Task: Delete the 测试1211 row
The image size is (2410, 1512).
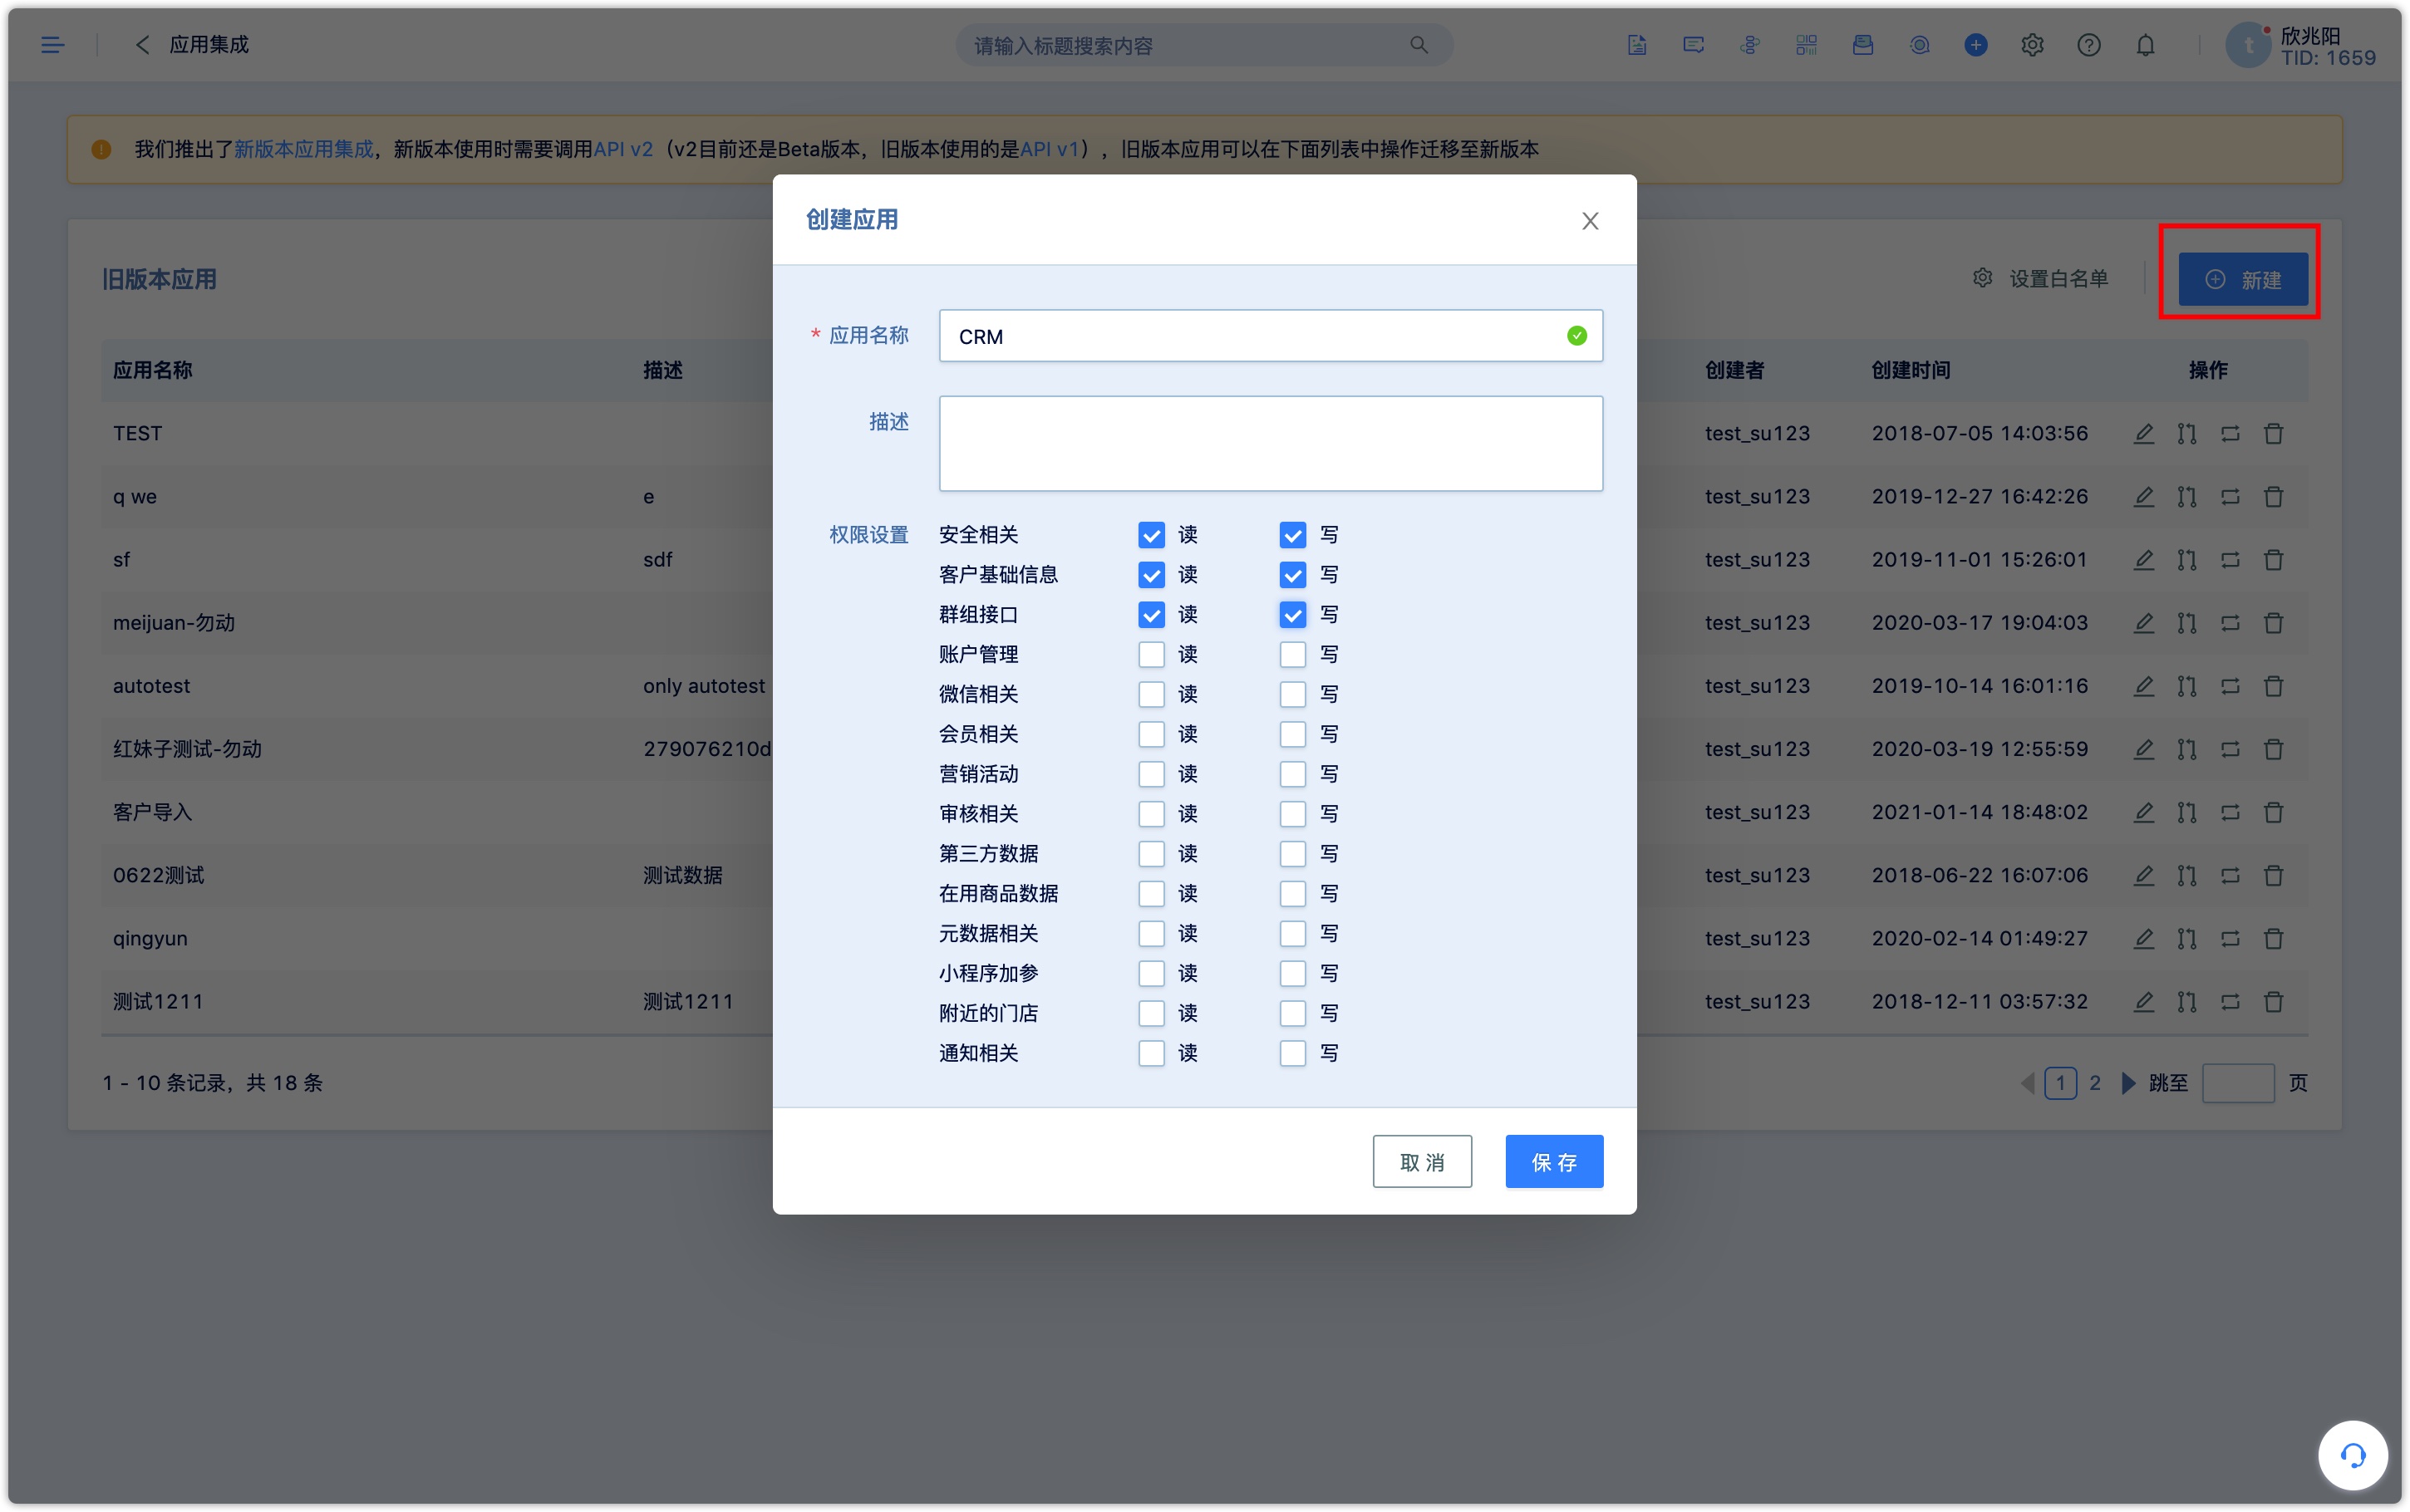Action: click(2273, 1001)
